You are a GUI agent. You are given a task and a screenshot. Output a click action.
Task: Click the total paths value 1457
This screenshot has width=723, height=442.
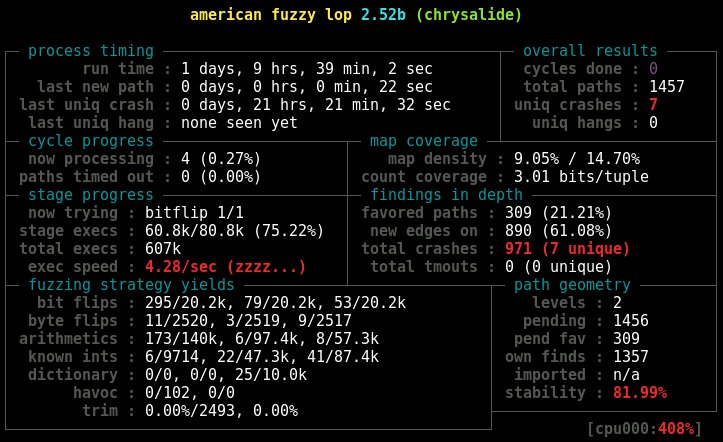(x=667, y=87)
